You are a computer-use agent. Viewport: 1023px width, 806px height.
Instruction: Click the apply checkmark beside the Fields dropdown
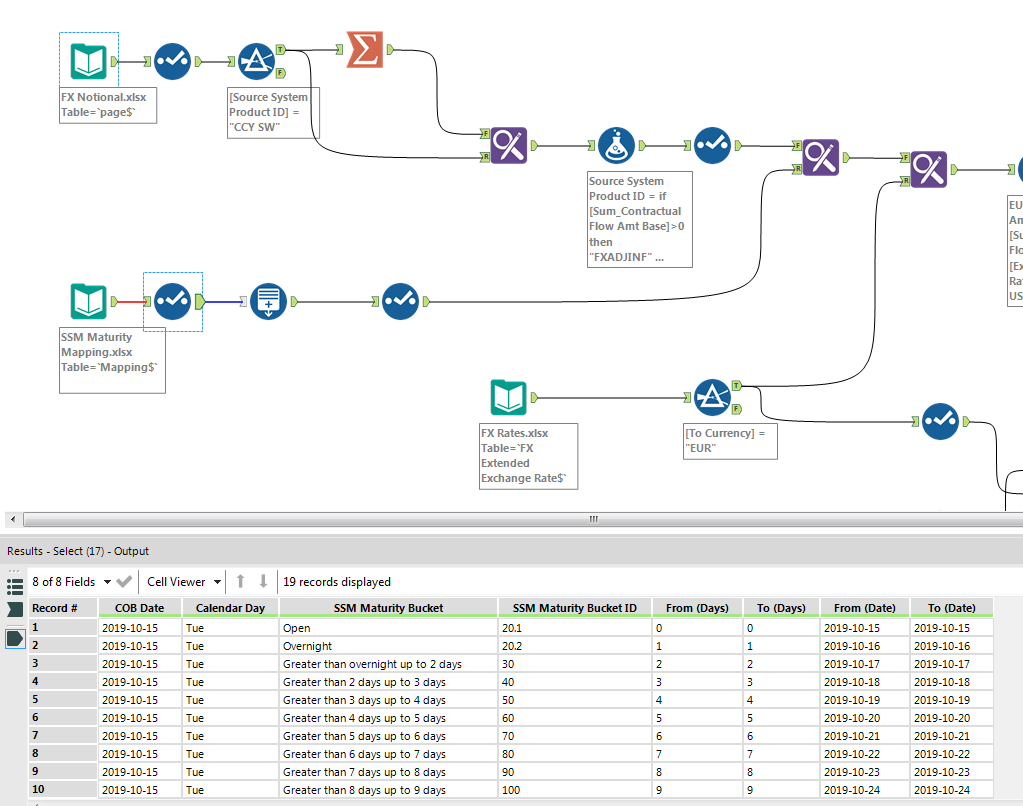(123, 581)
